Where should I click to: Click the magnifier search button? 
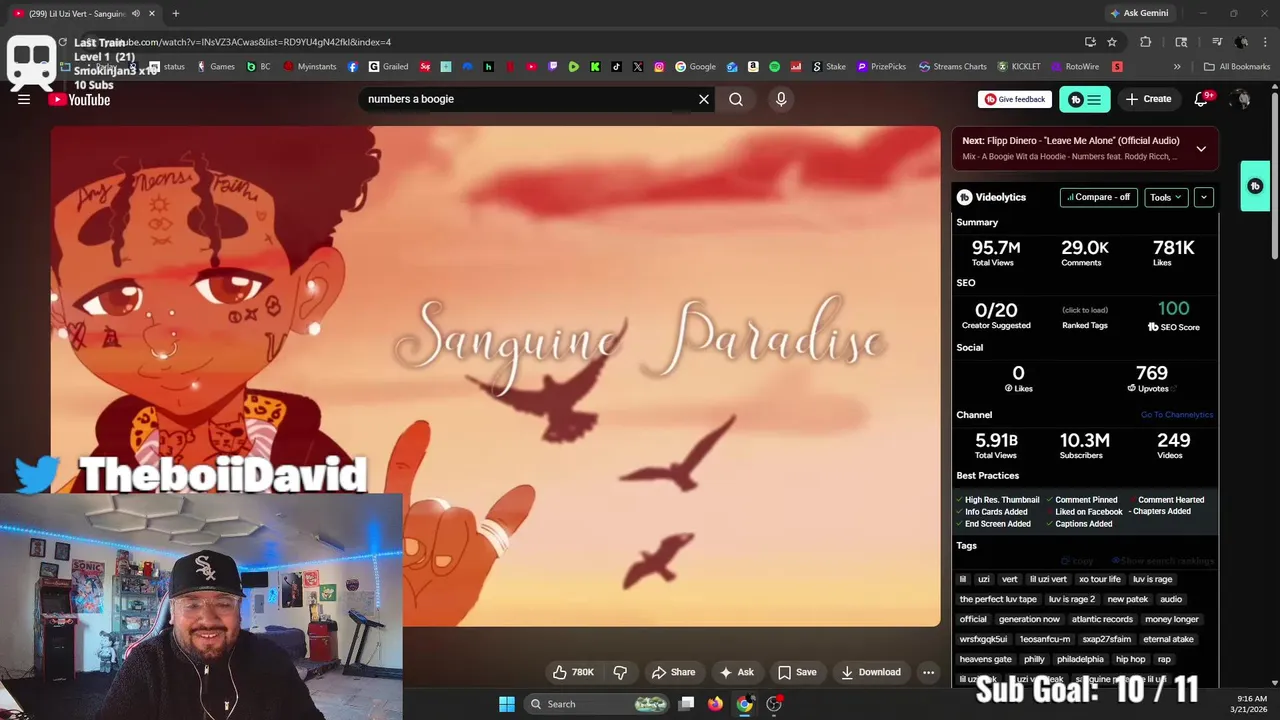point(736,99)
